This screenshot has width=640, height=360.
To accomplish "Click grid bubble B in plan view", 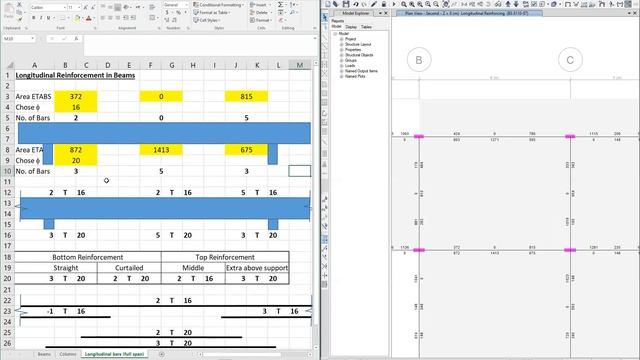I will point(419,60).
